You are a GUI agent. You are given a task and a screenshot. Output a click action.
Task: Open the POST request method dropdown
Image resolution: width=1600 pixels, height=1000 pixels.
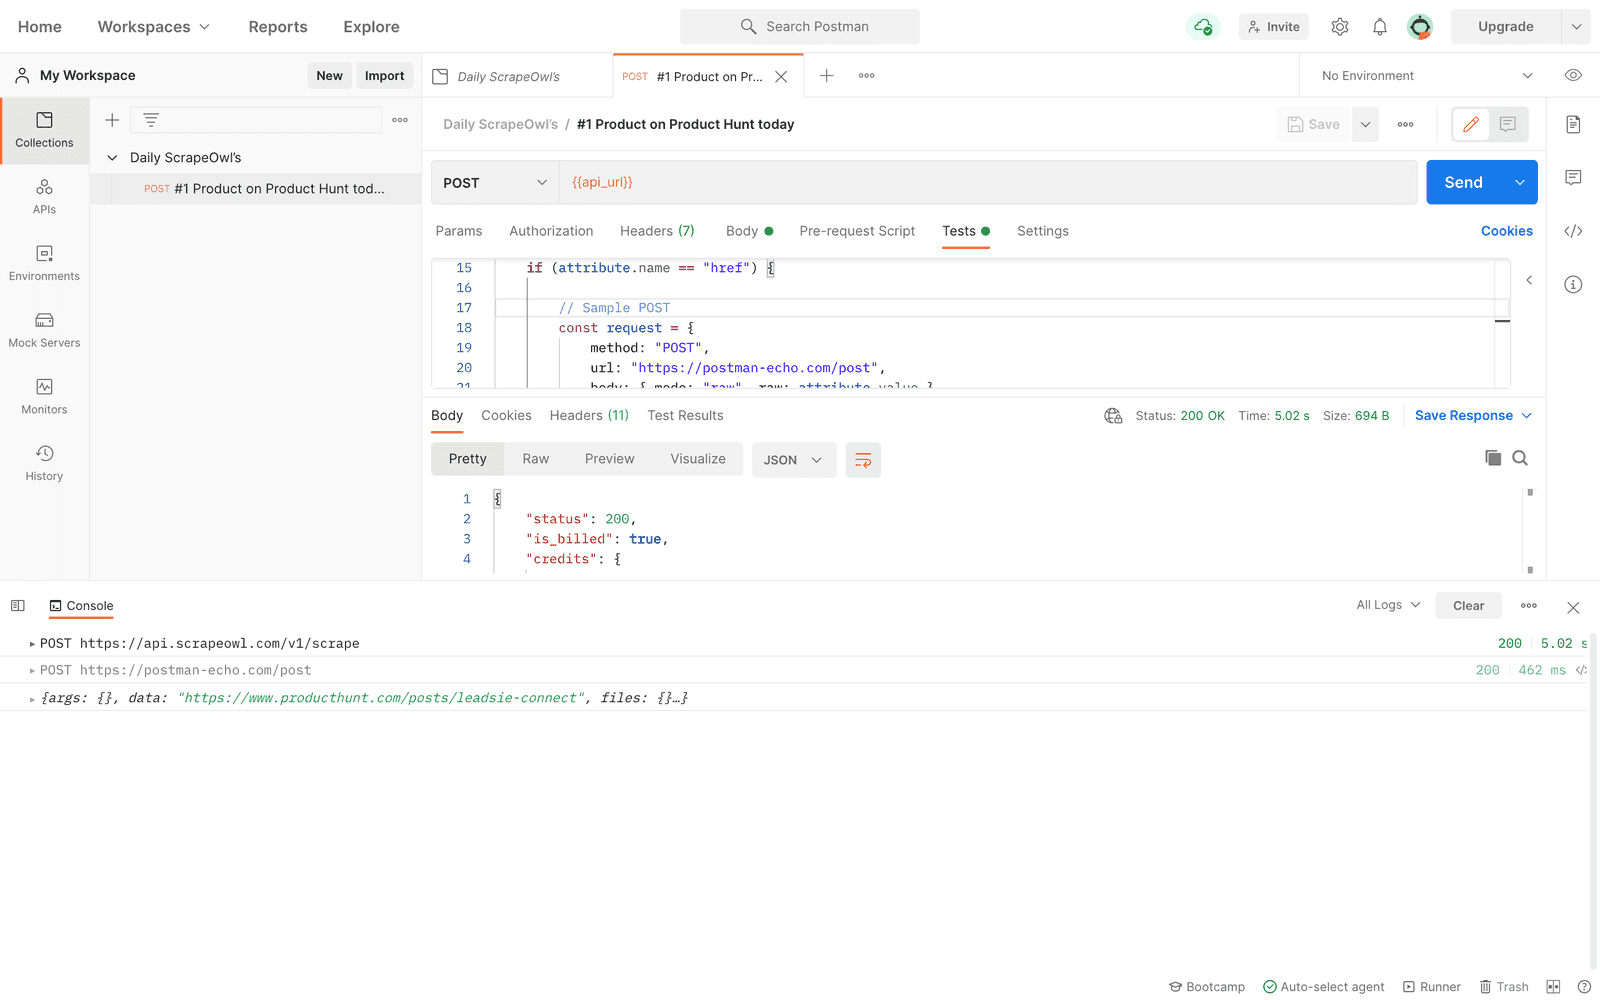(x=494, y=182)
